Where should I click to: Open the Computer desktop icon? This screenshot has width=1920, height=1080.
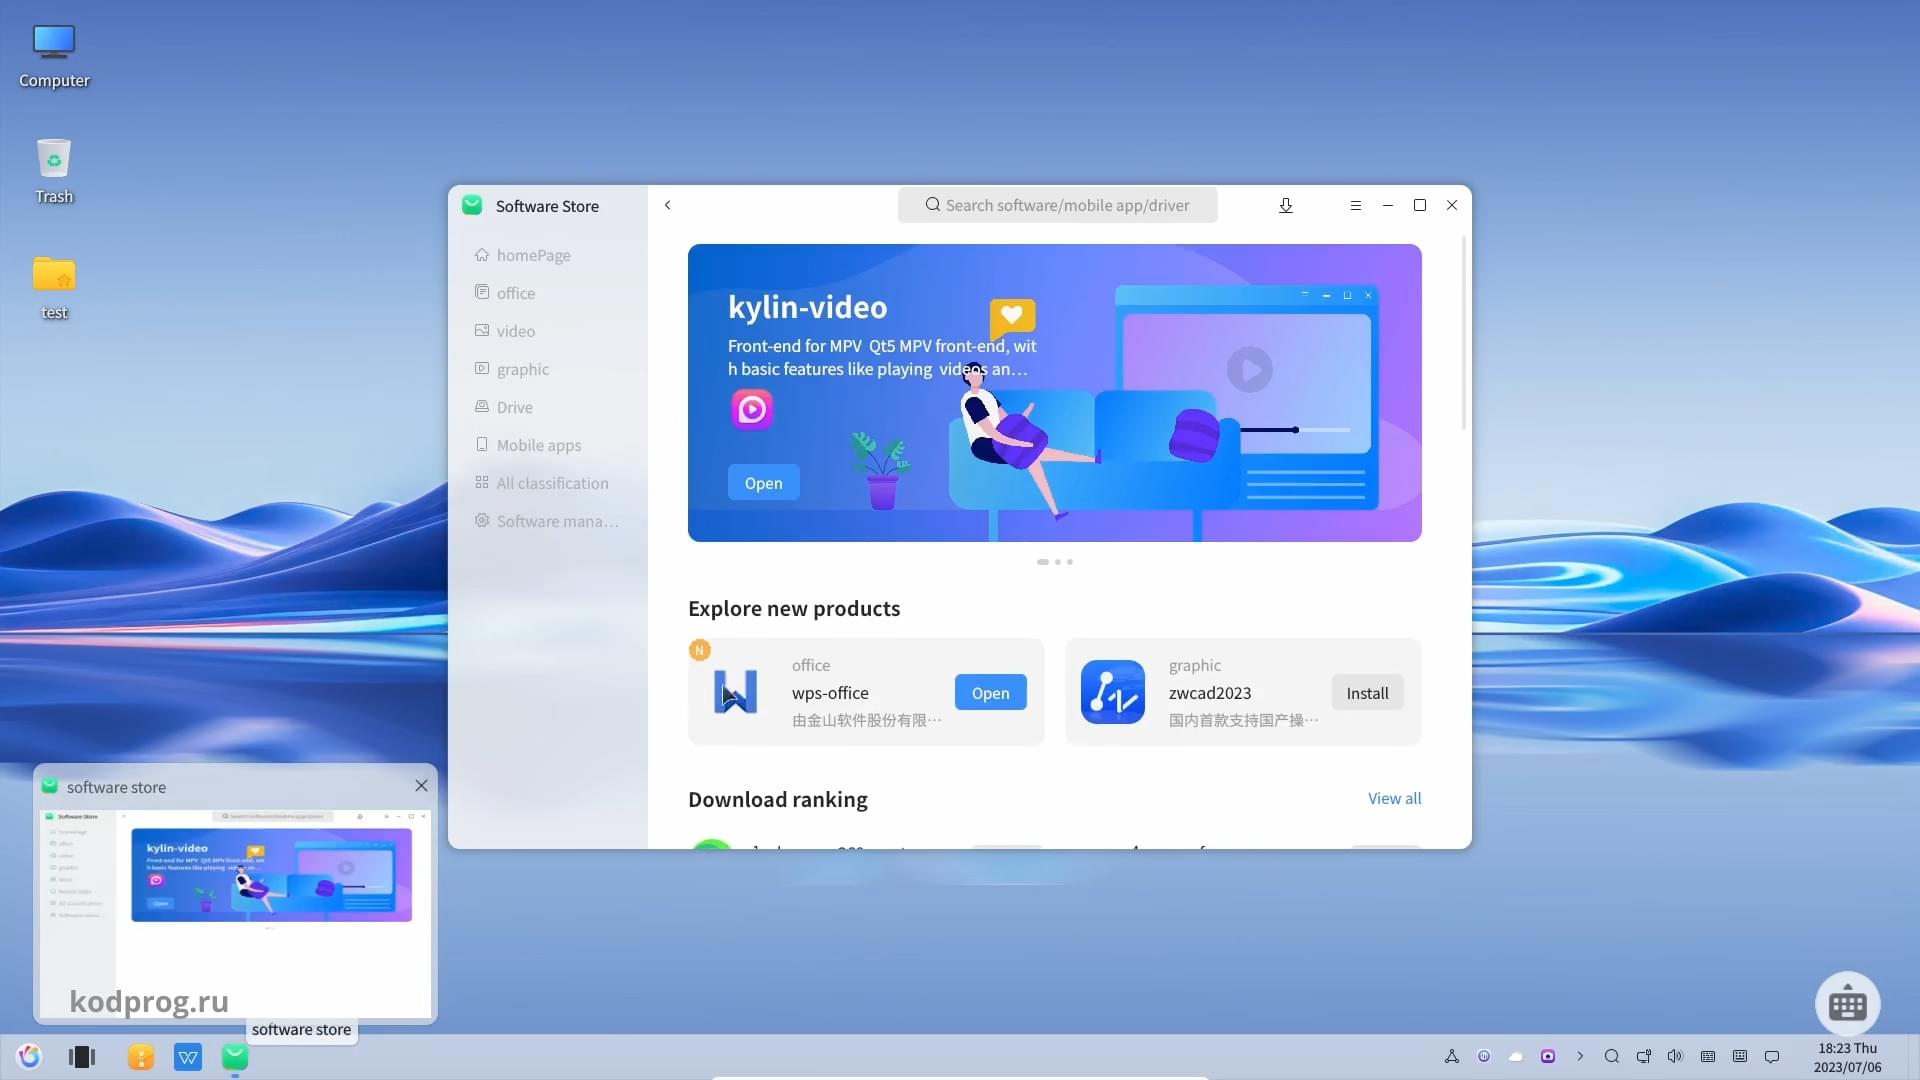point(54,57)
